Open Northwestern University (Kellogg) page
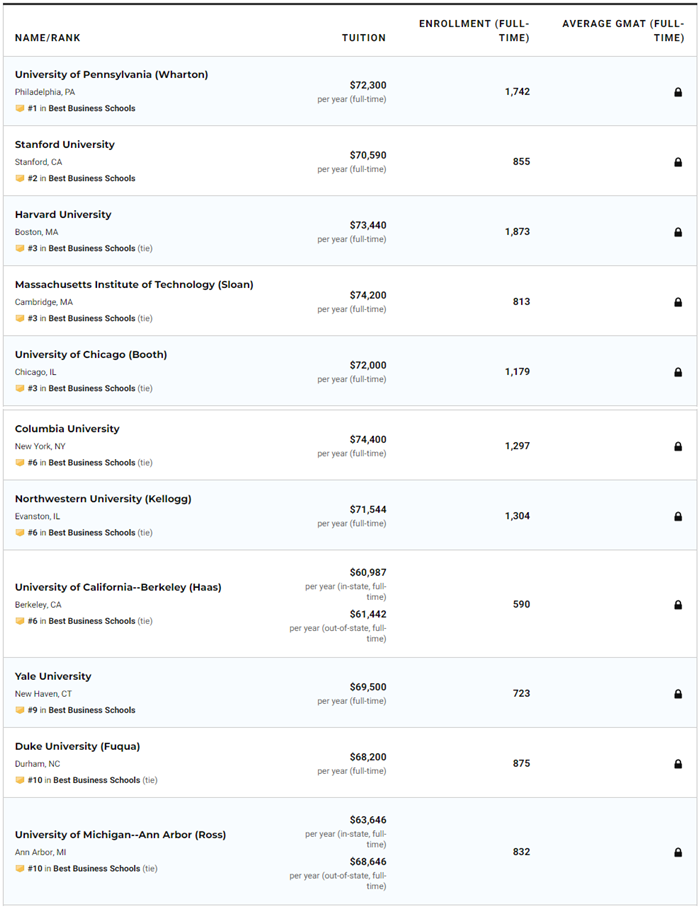The height and width of the screenshot is (908, 700). pyautogui.click(x=102, y=499)
